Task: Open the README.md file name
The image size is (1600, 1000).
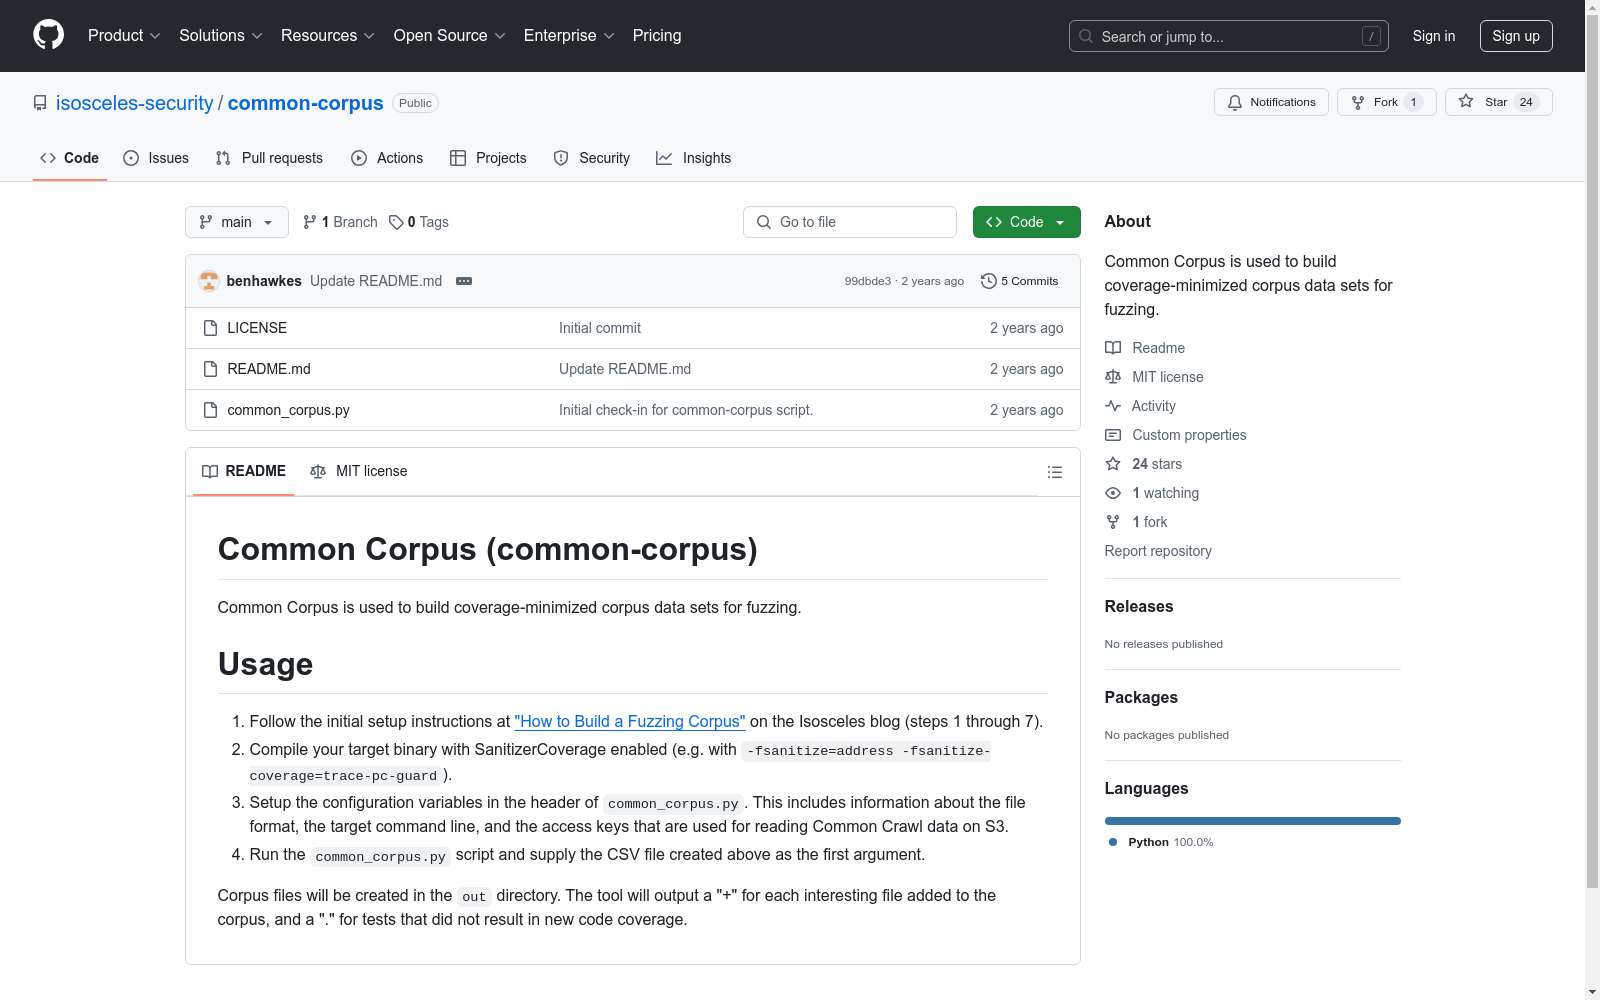Action: tap(269, 369)
